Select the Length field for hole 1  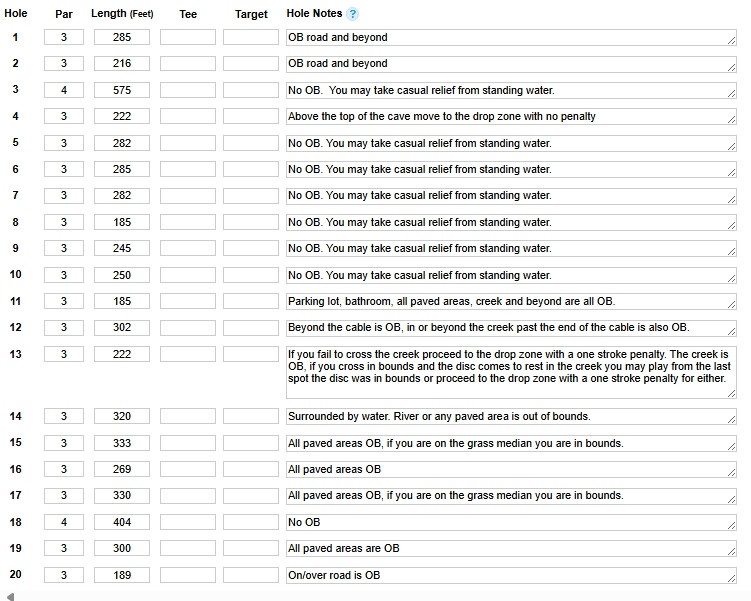(122, 37)
